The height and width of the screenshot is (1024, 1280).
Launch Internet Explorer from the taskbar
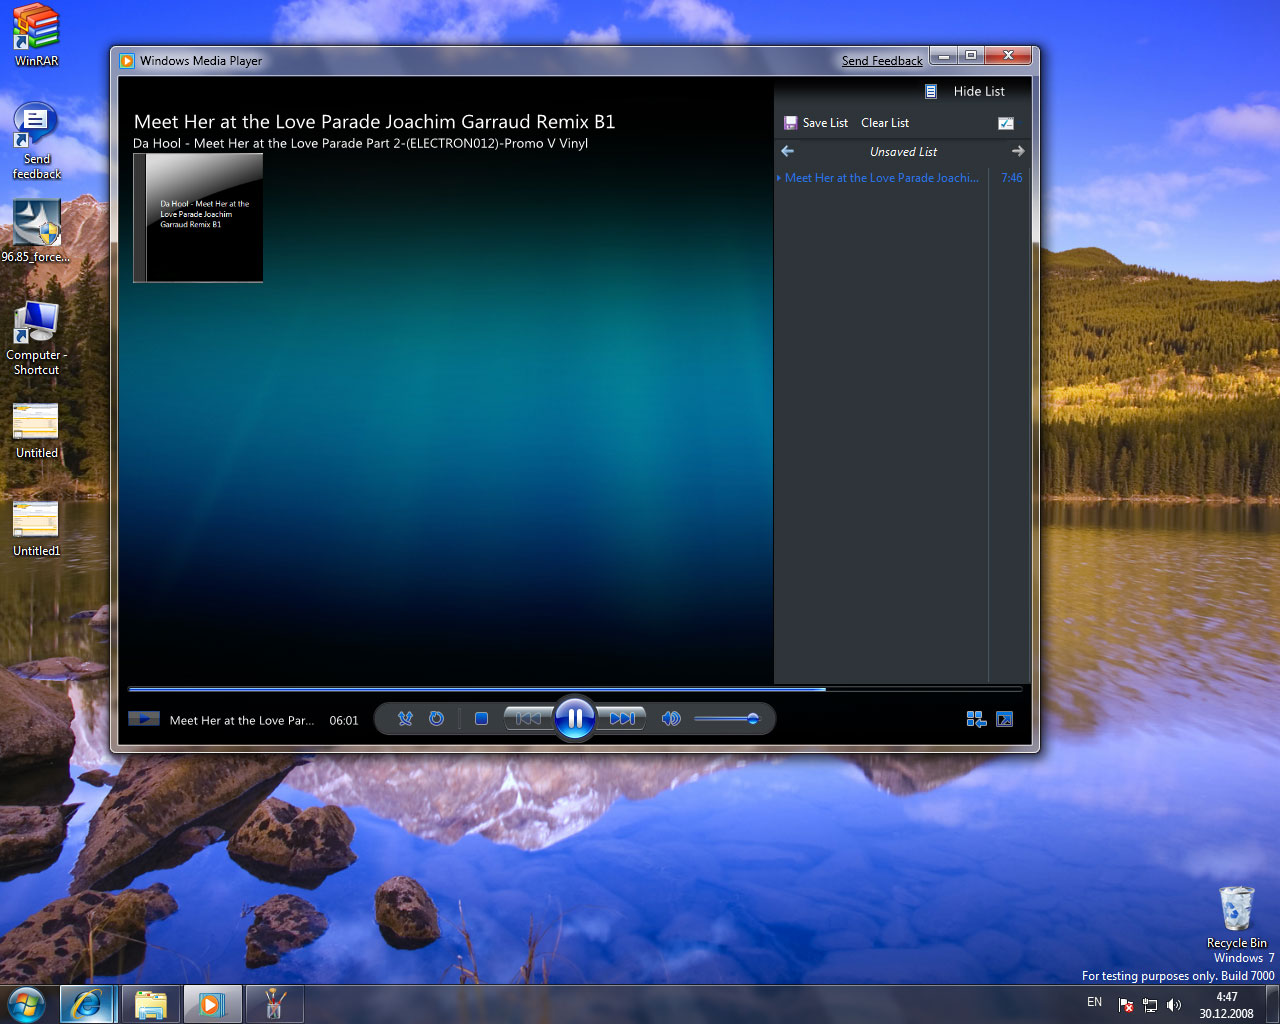87,1004
